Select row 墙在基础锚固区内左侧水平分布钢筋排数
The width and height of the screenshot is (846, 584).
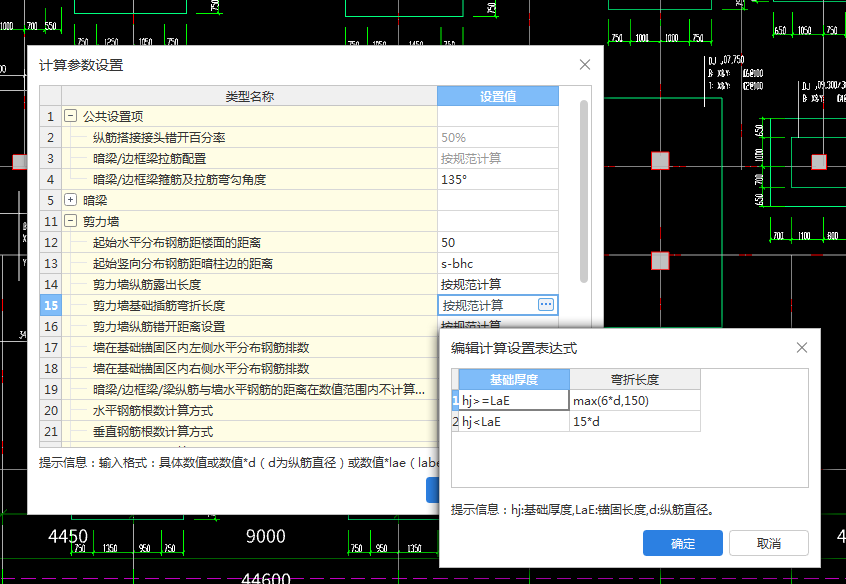click(x=249, y=348)
